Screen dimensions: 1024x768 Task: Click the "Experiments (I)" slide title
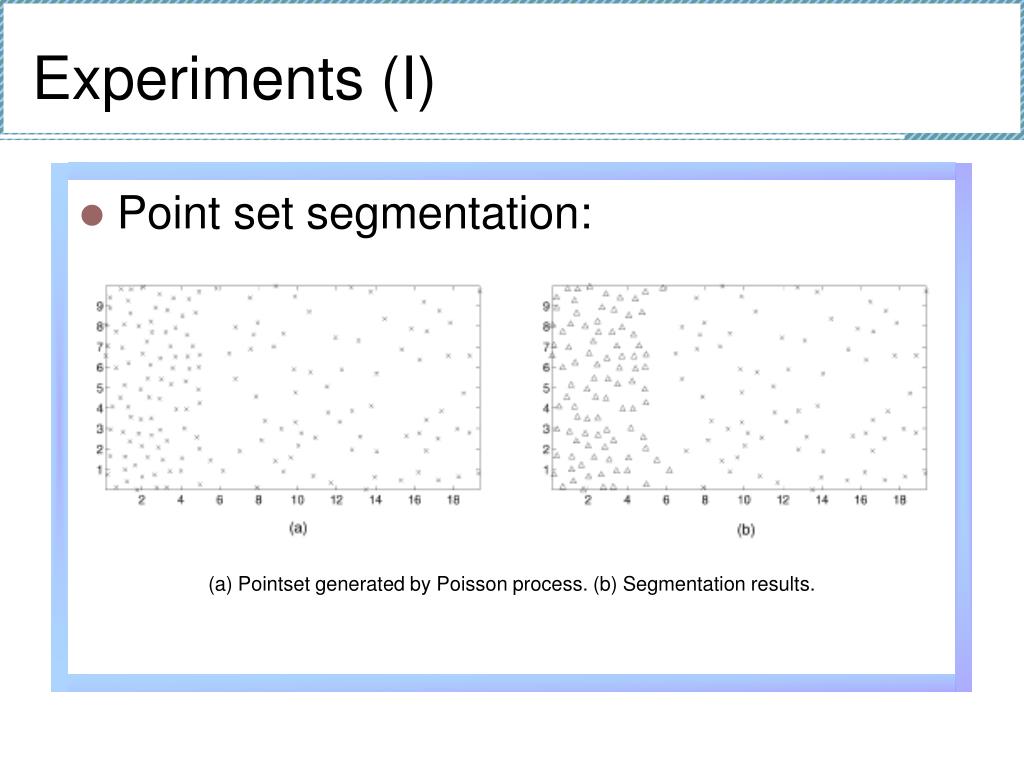click(x=234, y=80)
